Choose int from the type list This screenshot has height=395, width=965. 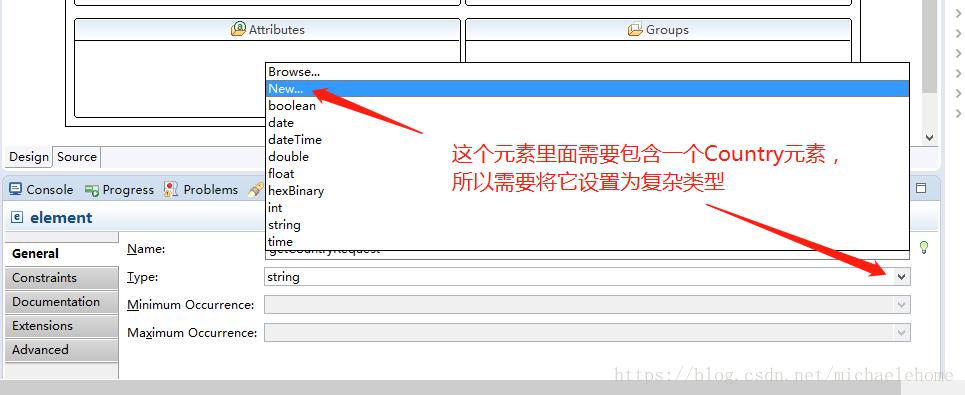click(587, 208)
